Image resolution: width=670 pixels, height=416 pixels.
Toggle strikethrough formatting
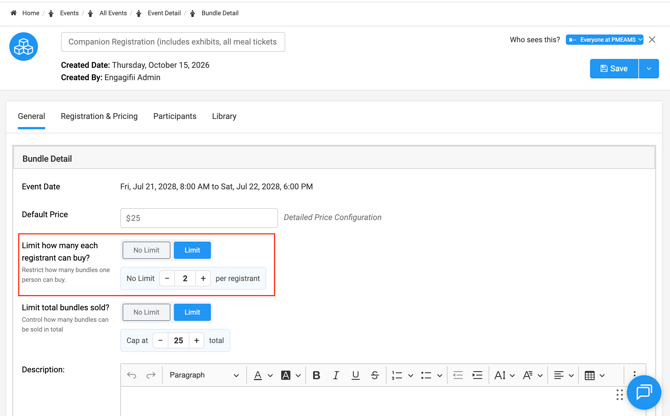click(x=375, y=375)
